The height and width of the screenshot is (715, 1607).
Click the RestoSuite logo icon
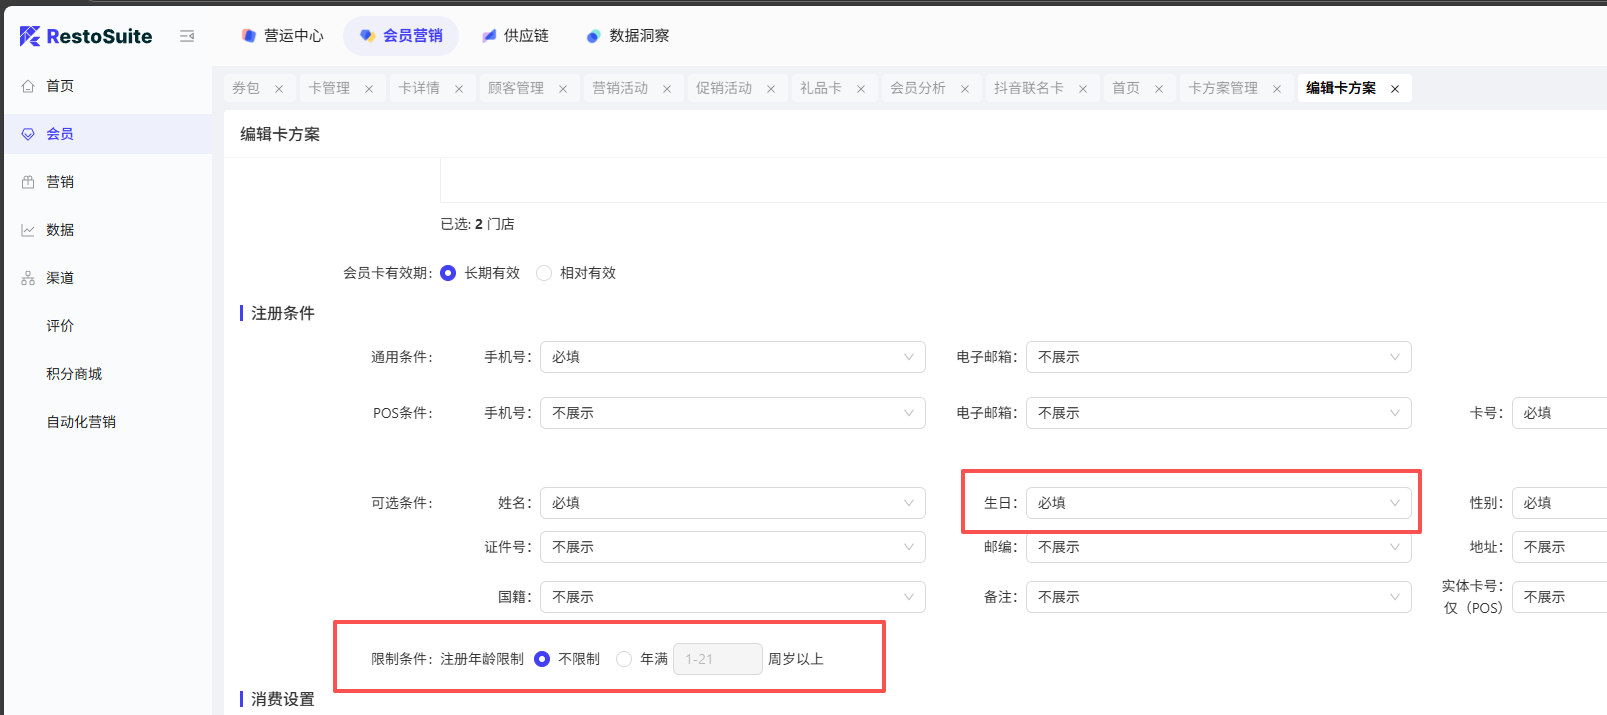pyautogui.click(x=30, y=36)
